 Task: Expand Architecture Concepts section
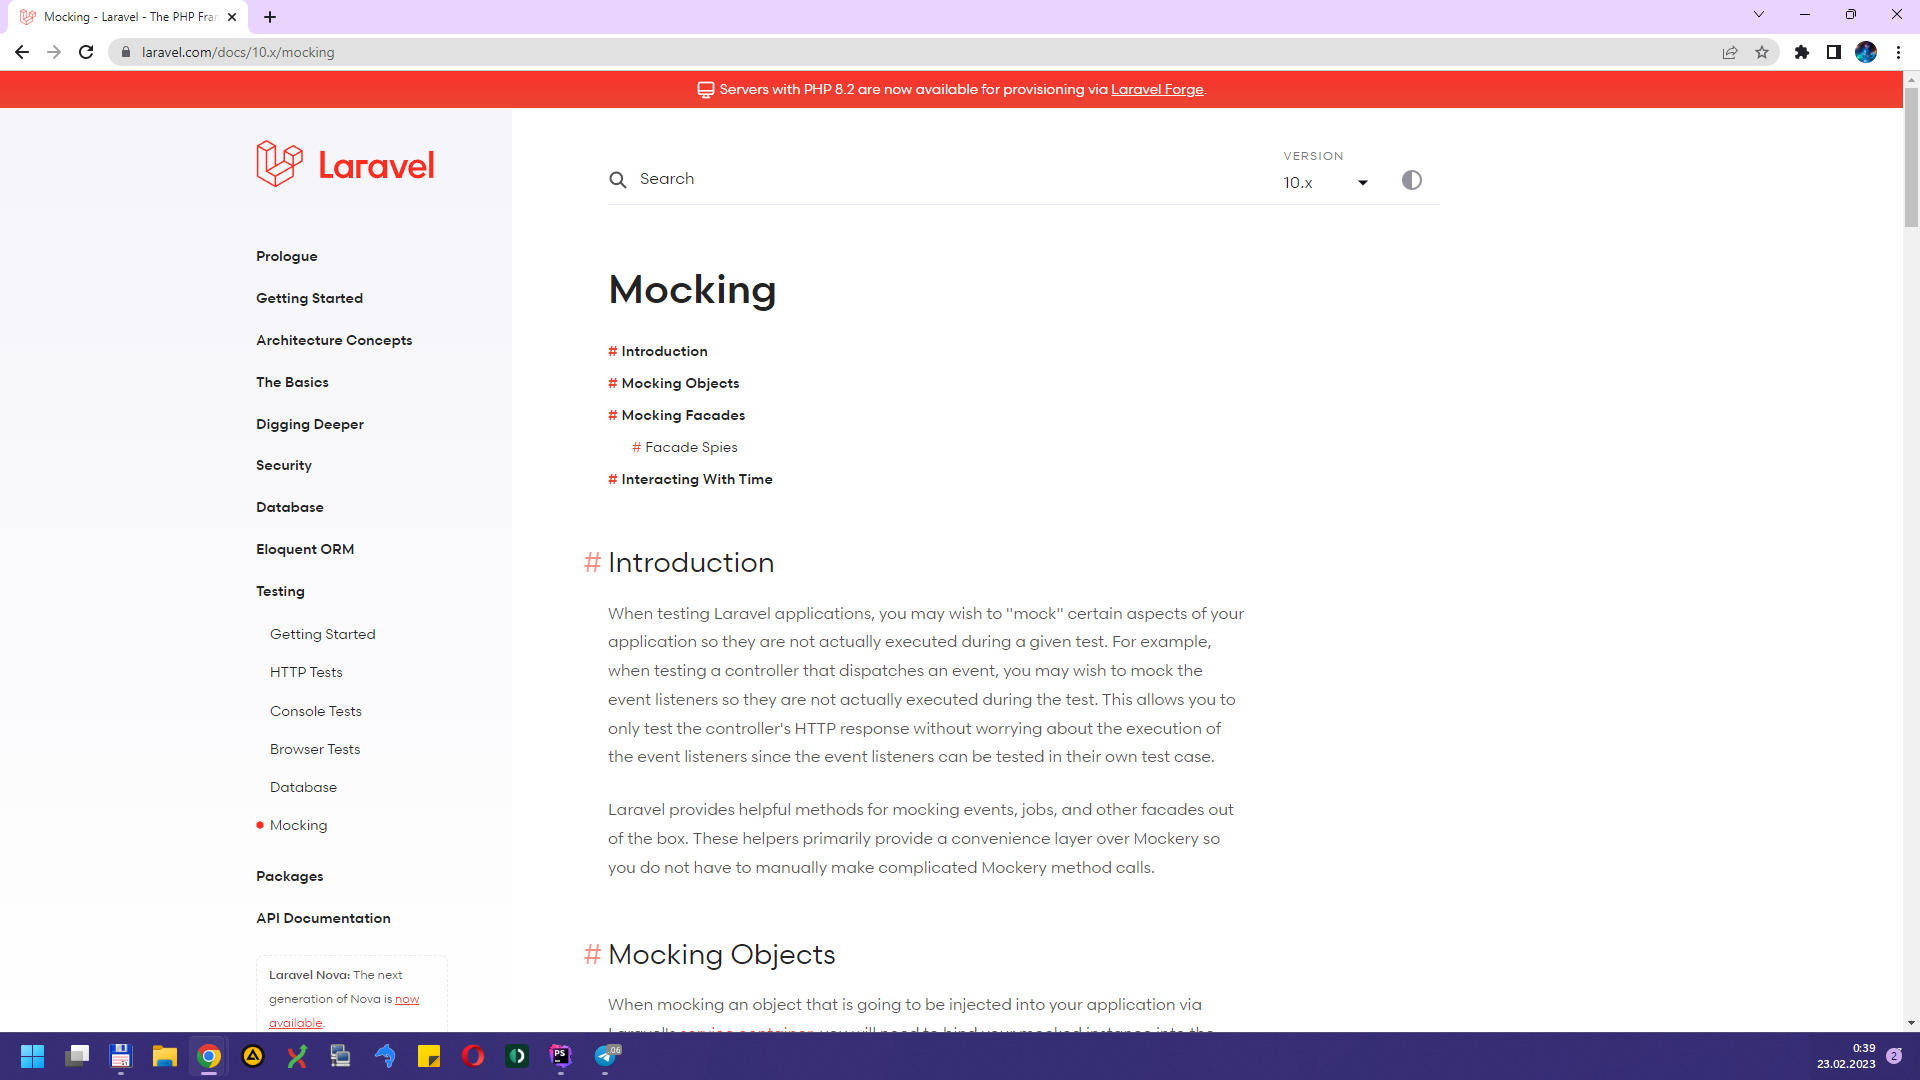coord(334,340)
